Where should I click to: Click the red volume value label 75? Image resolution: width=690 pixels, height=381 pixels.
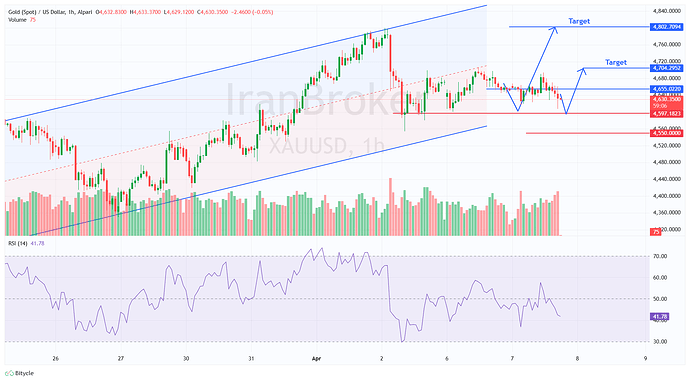tap(656, 232)
